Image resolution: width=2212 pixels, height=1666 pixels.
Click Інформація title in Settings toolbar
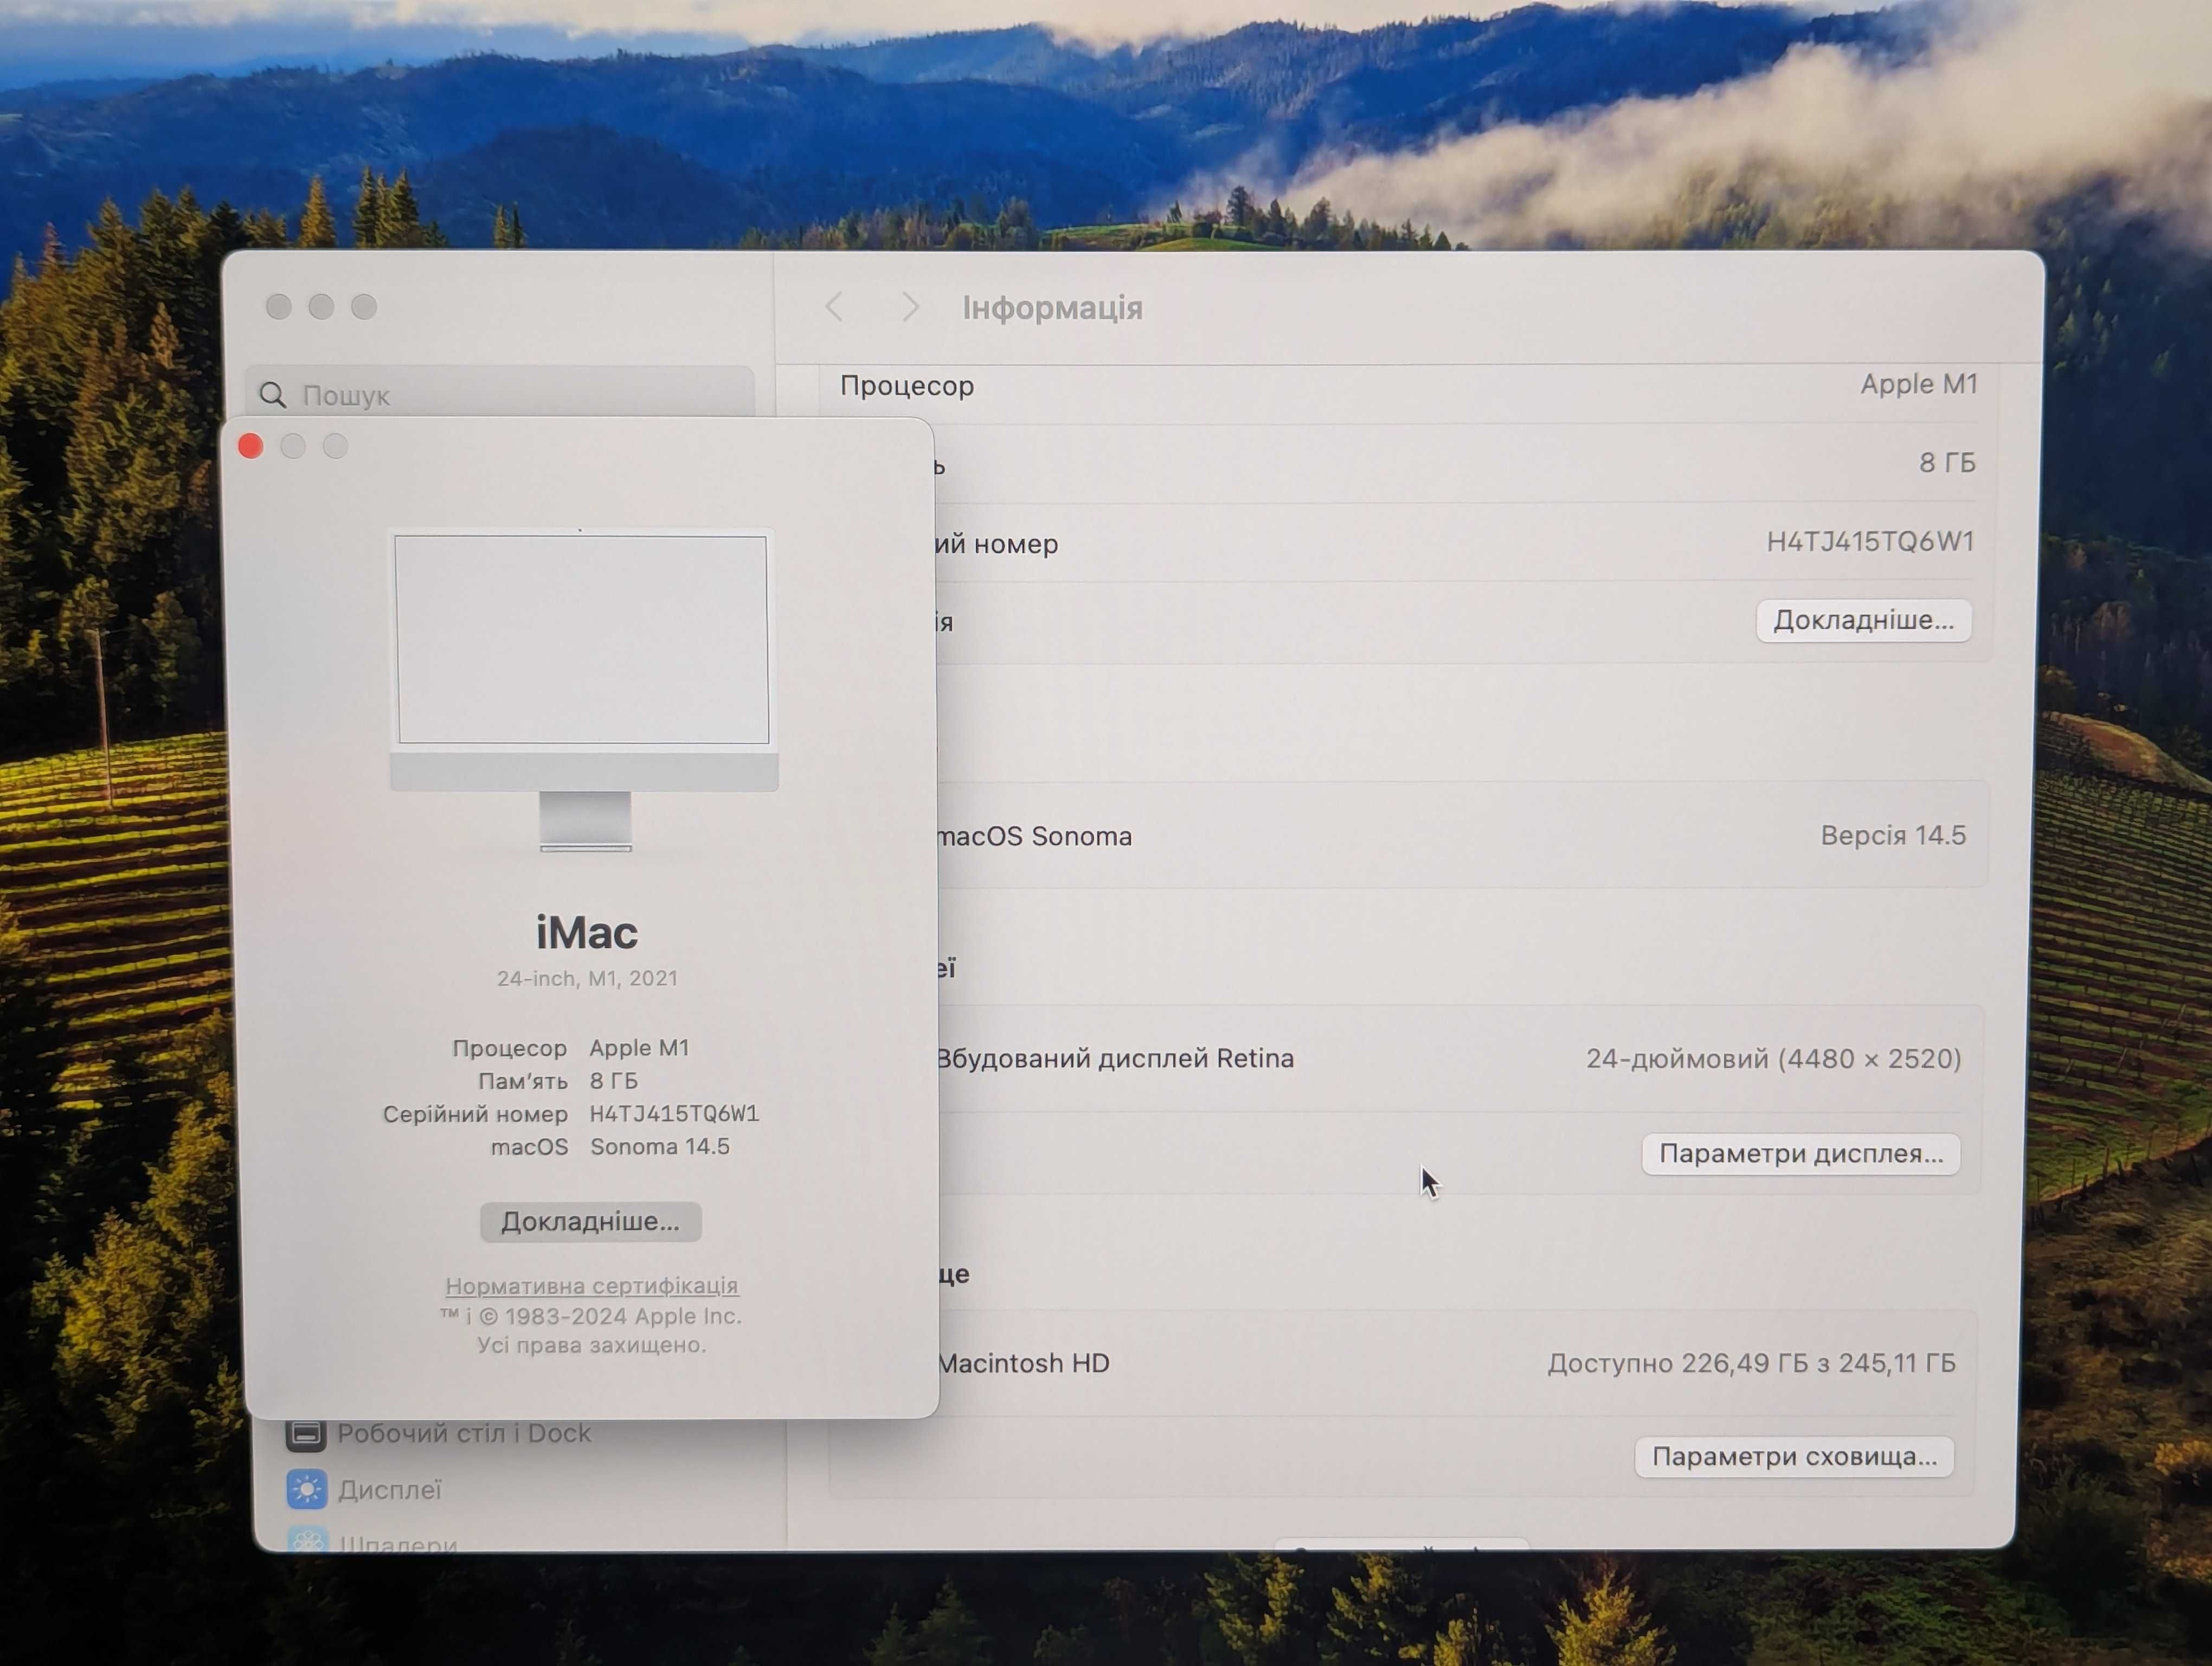(1053, 308)
